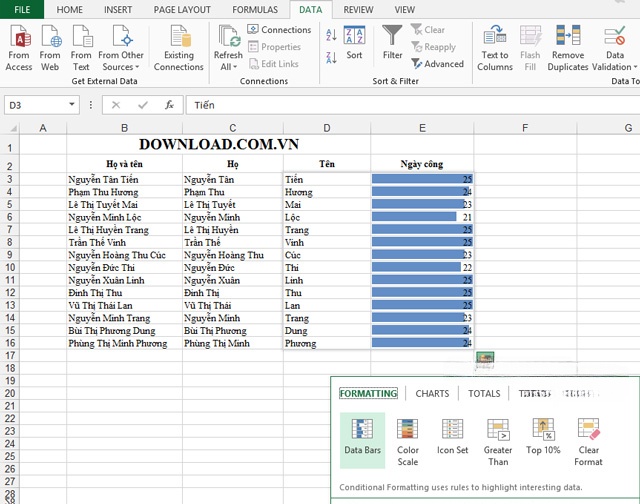Image resolution: width=640 pixels, height=504 pixels.
Task: Open the FILE tab
Action: [22, 9]
